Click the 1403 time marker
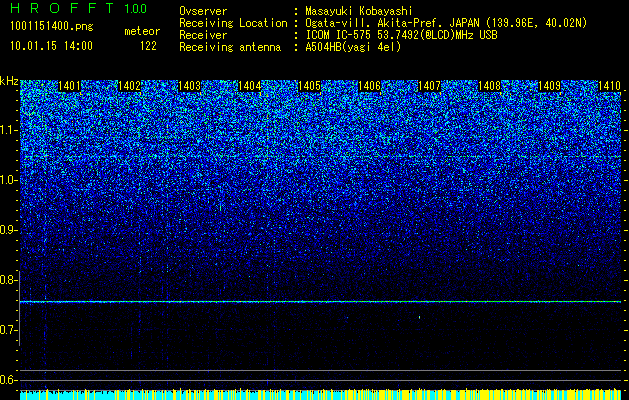Image resolution: width=629 pixels, height=400 pixels. (x=189, y=86)
